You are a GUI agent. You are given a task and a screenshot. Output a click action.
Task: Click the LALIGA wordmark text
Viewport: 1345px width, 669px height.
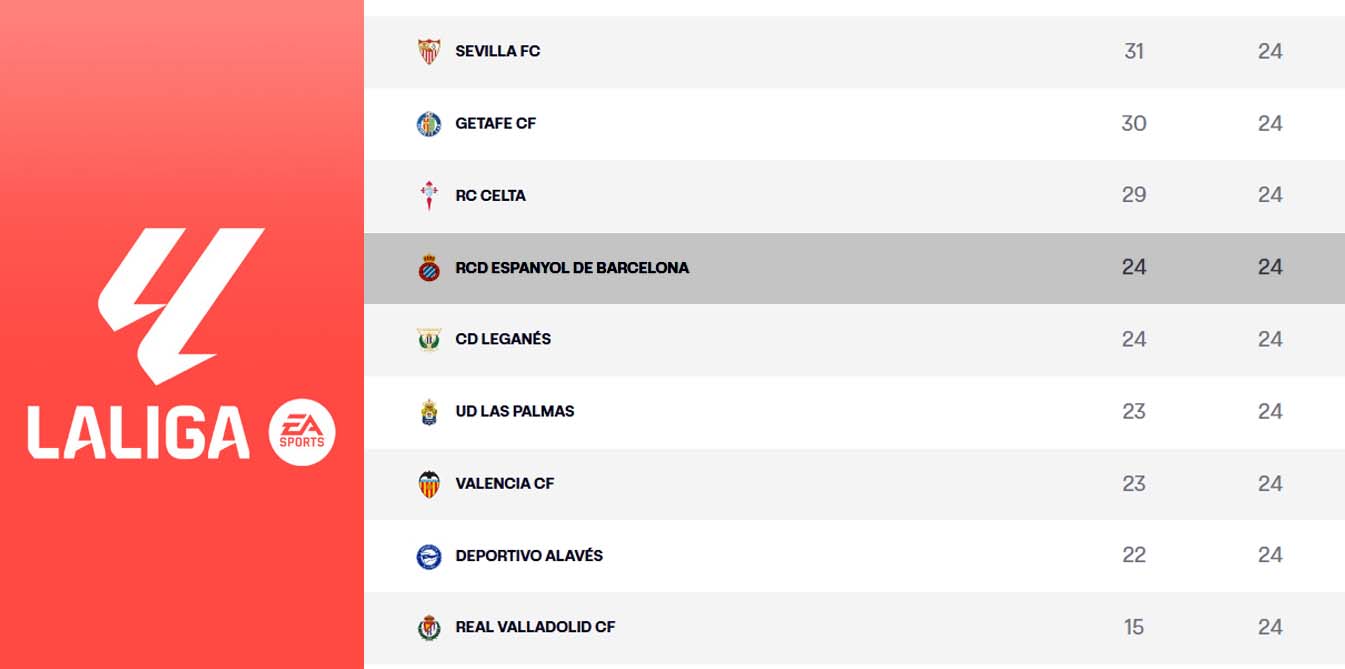tap(138, 434)
